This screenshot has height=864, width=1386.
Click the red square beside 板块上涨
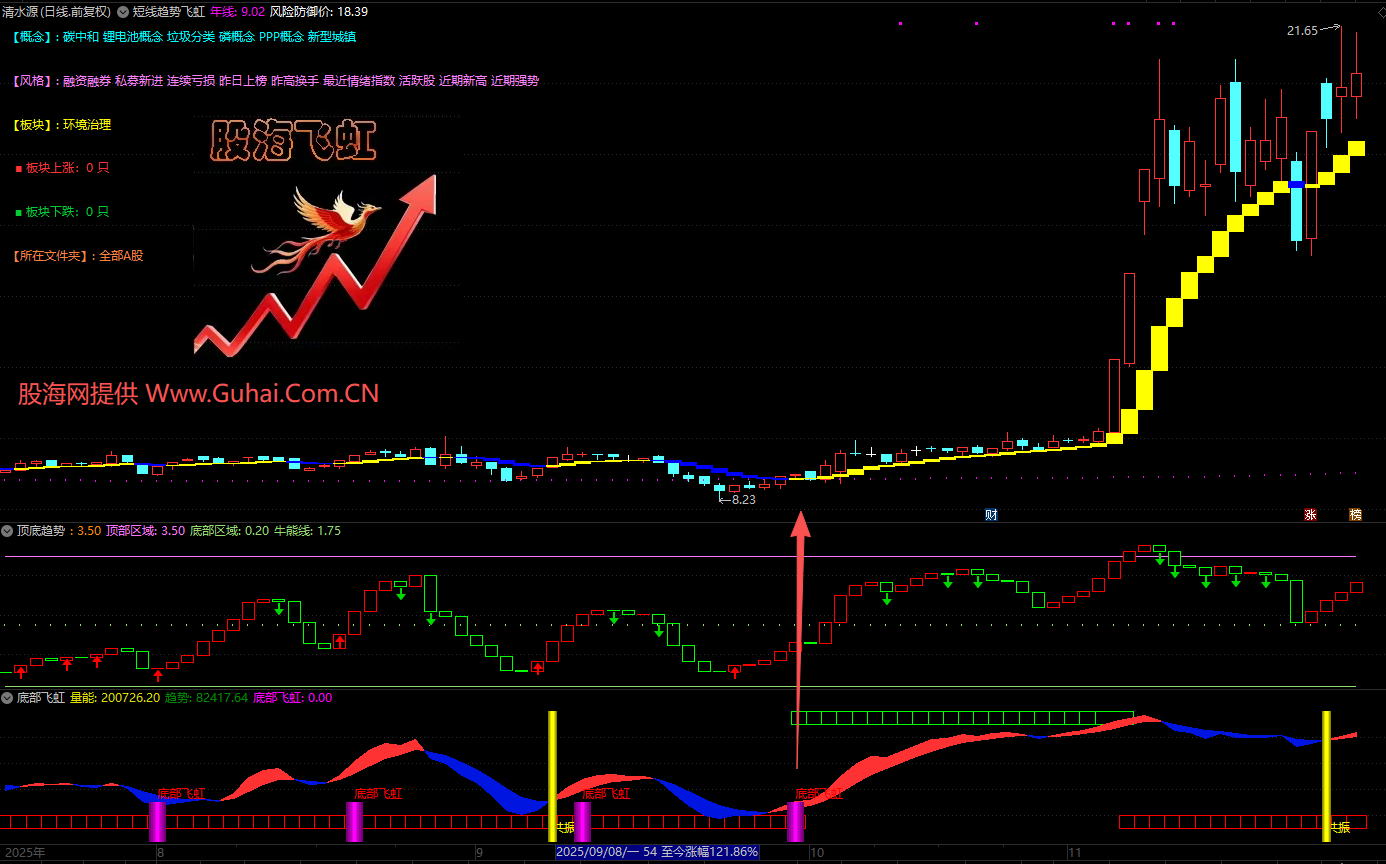pyautogui.click(x=18, y=169)
